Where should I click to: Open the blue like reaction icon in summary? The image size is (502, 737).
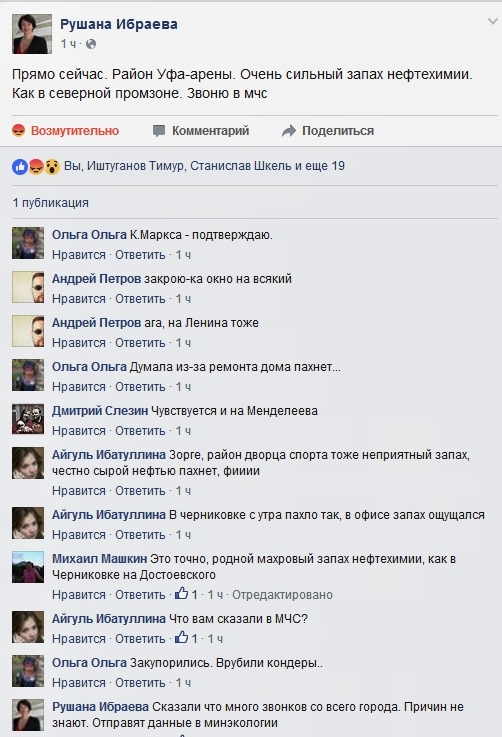[x=20, y=166]
